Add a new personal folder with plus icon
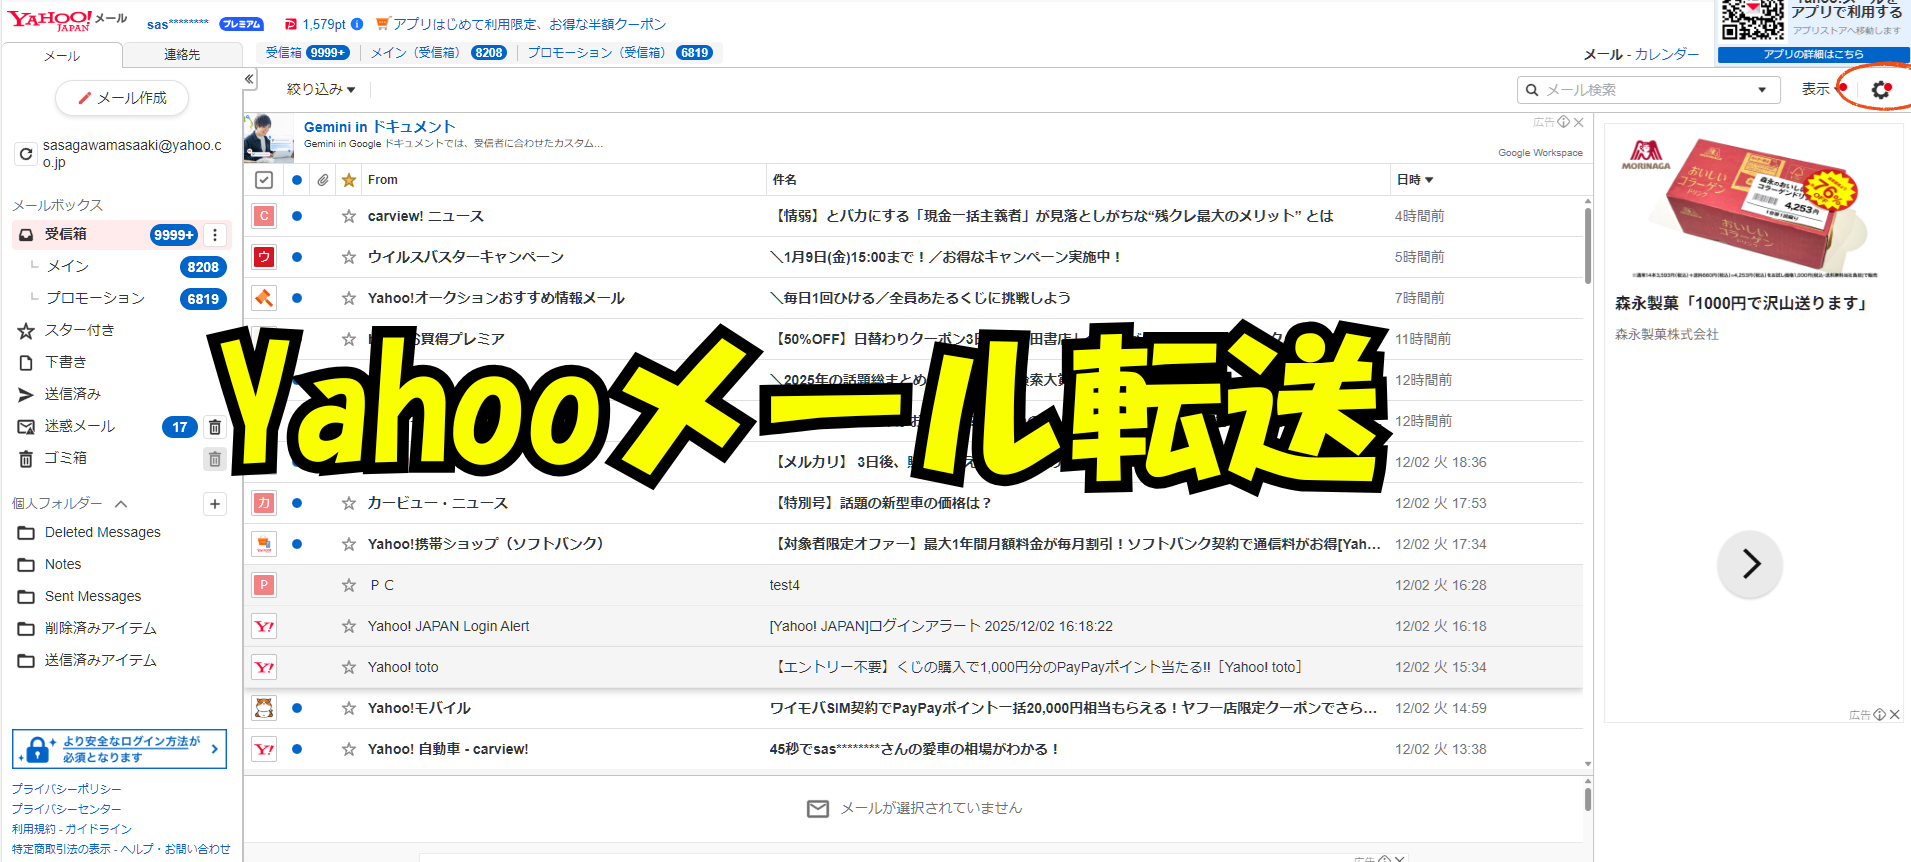 pos(214,504)
